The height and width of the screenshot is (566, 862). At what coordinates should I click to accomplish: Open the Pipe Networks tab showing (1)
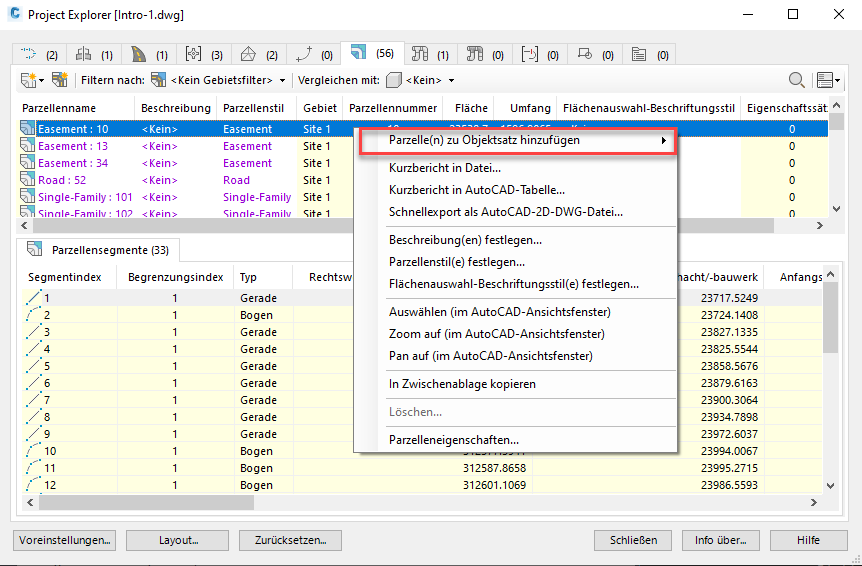tap(430, 54)
